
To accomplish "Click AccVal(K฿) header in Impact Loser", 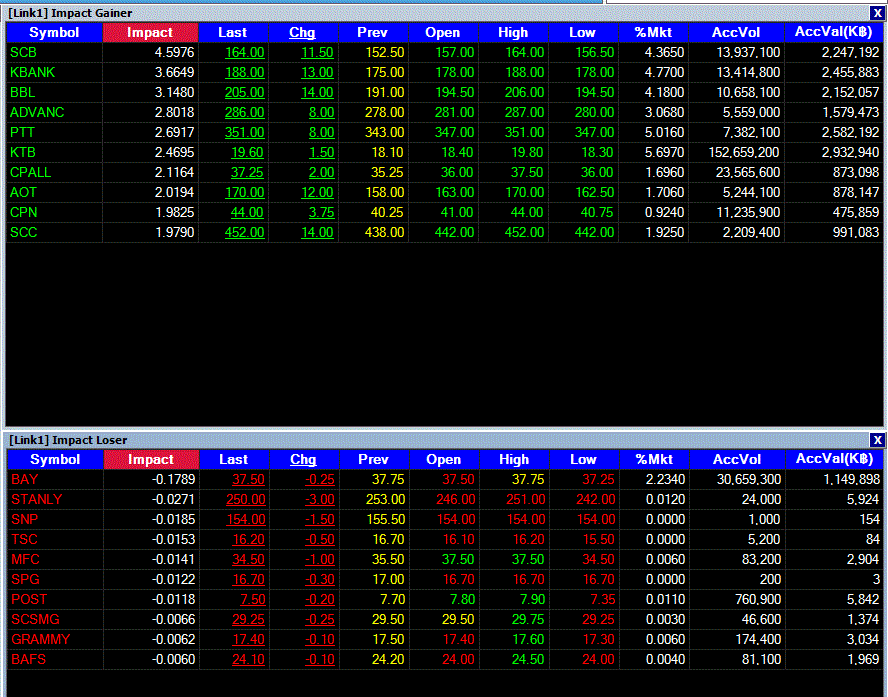I will 834,459.
